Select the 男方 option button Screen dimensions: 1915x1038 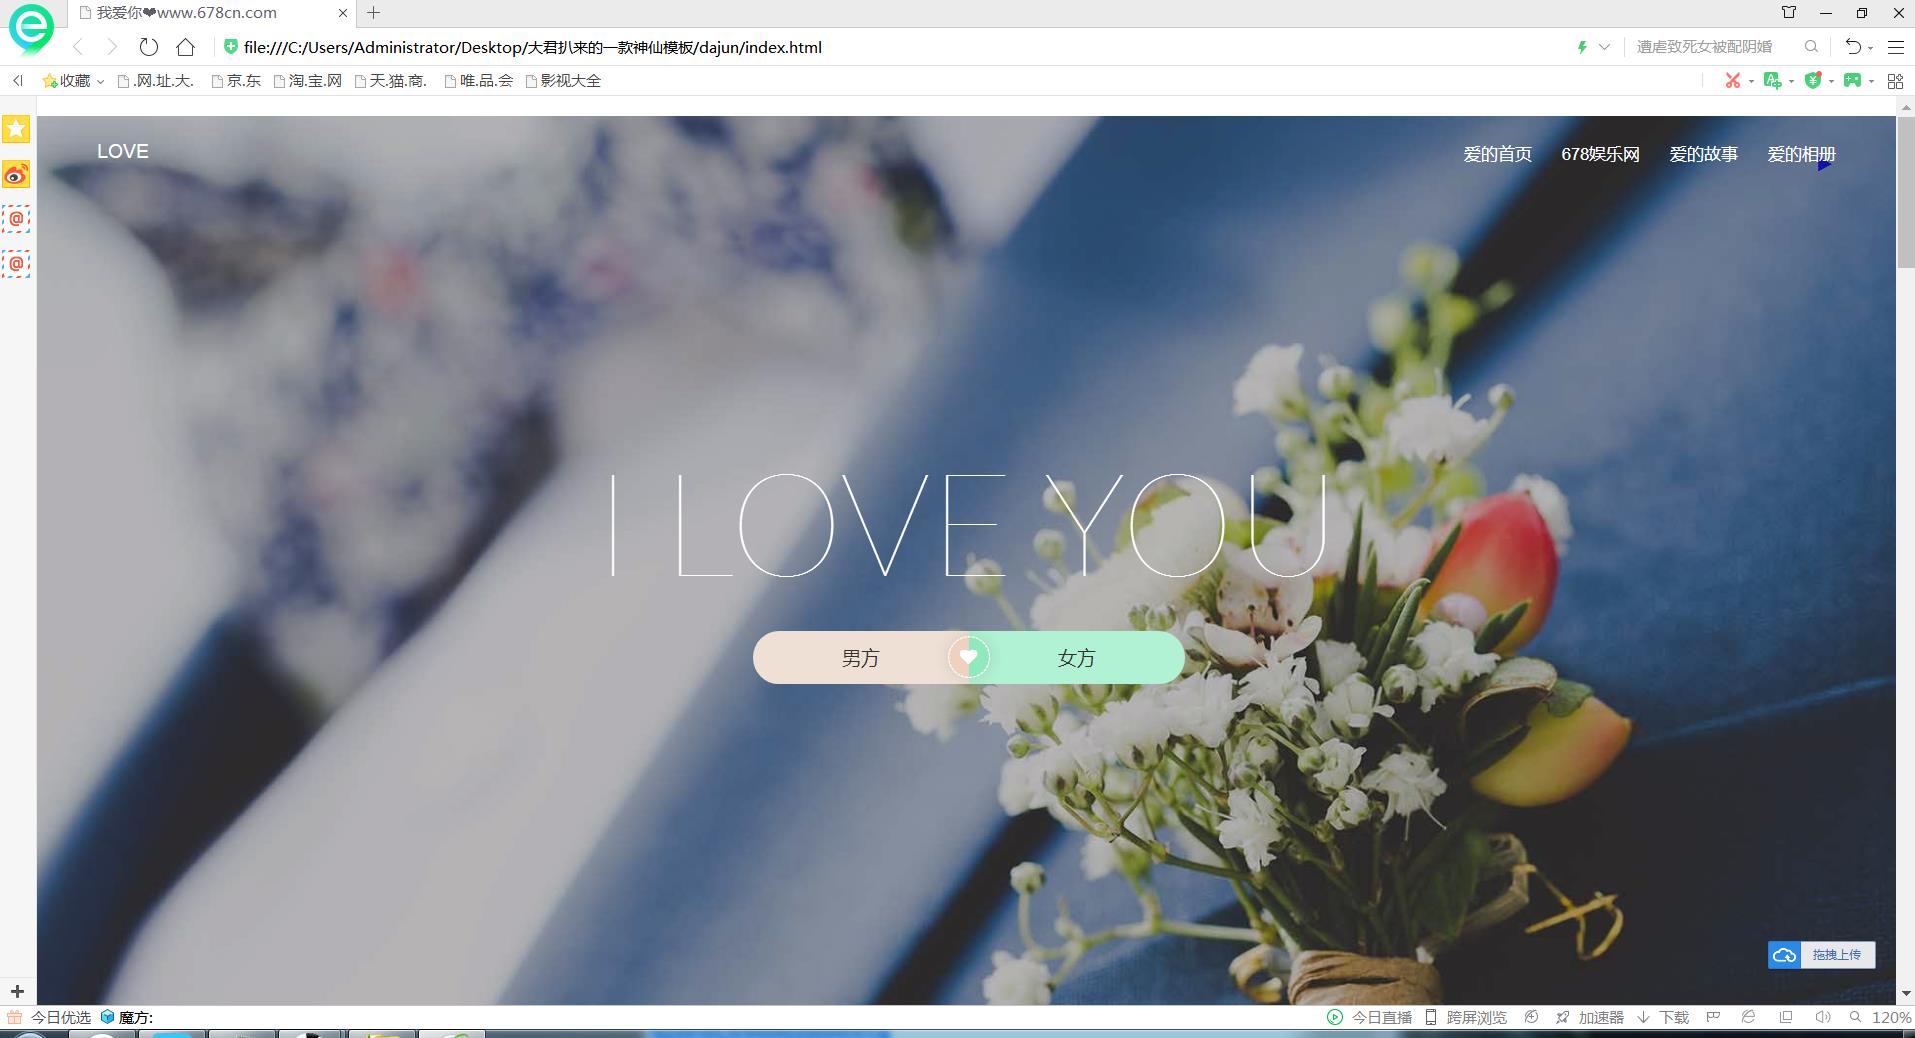[x=860, y=658]
